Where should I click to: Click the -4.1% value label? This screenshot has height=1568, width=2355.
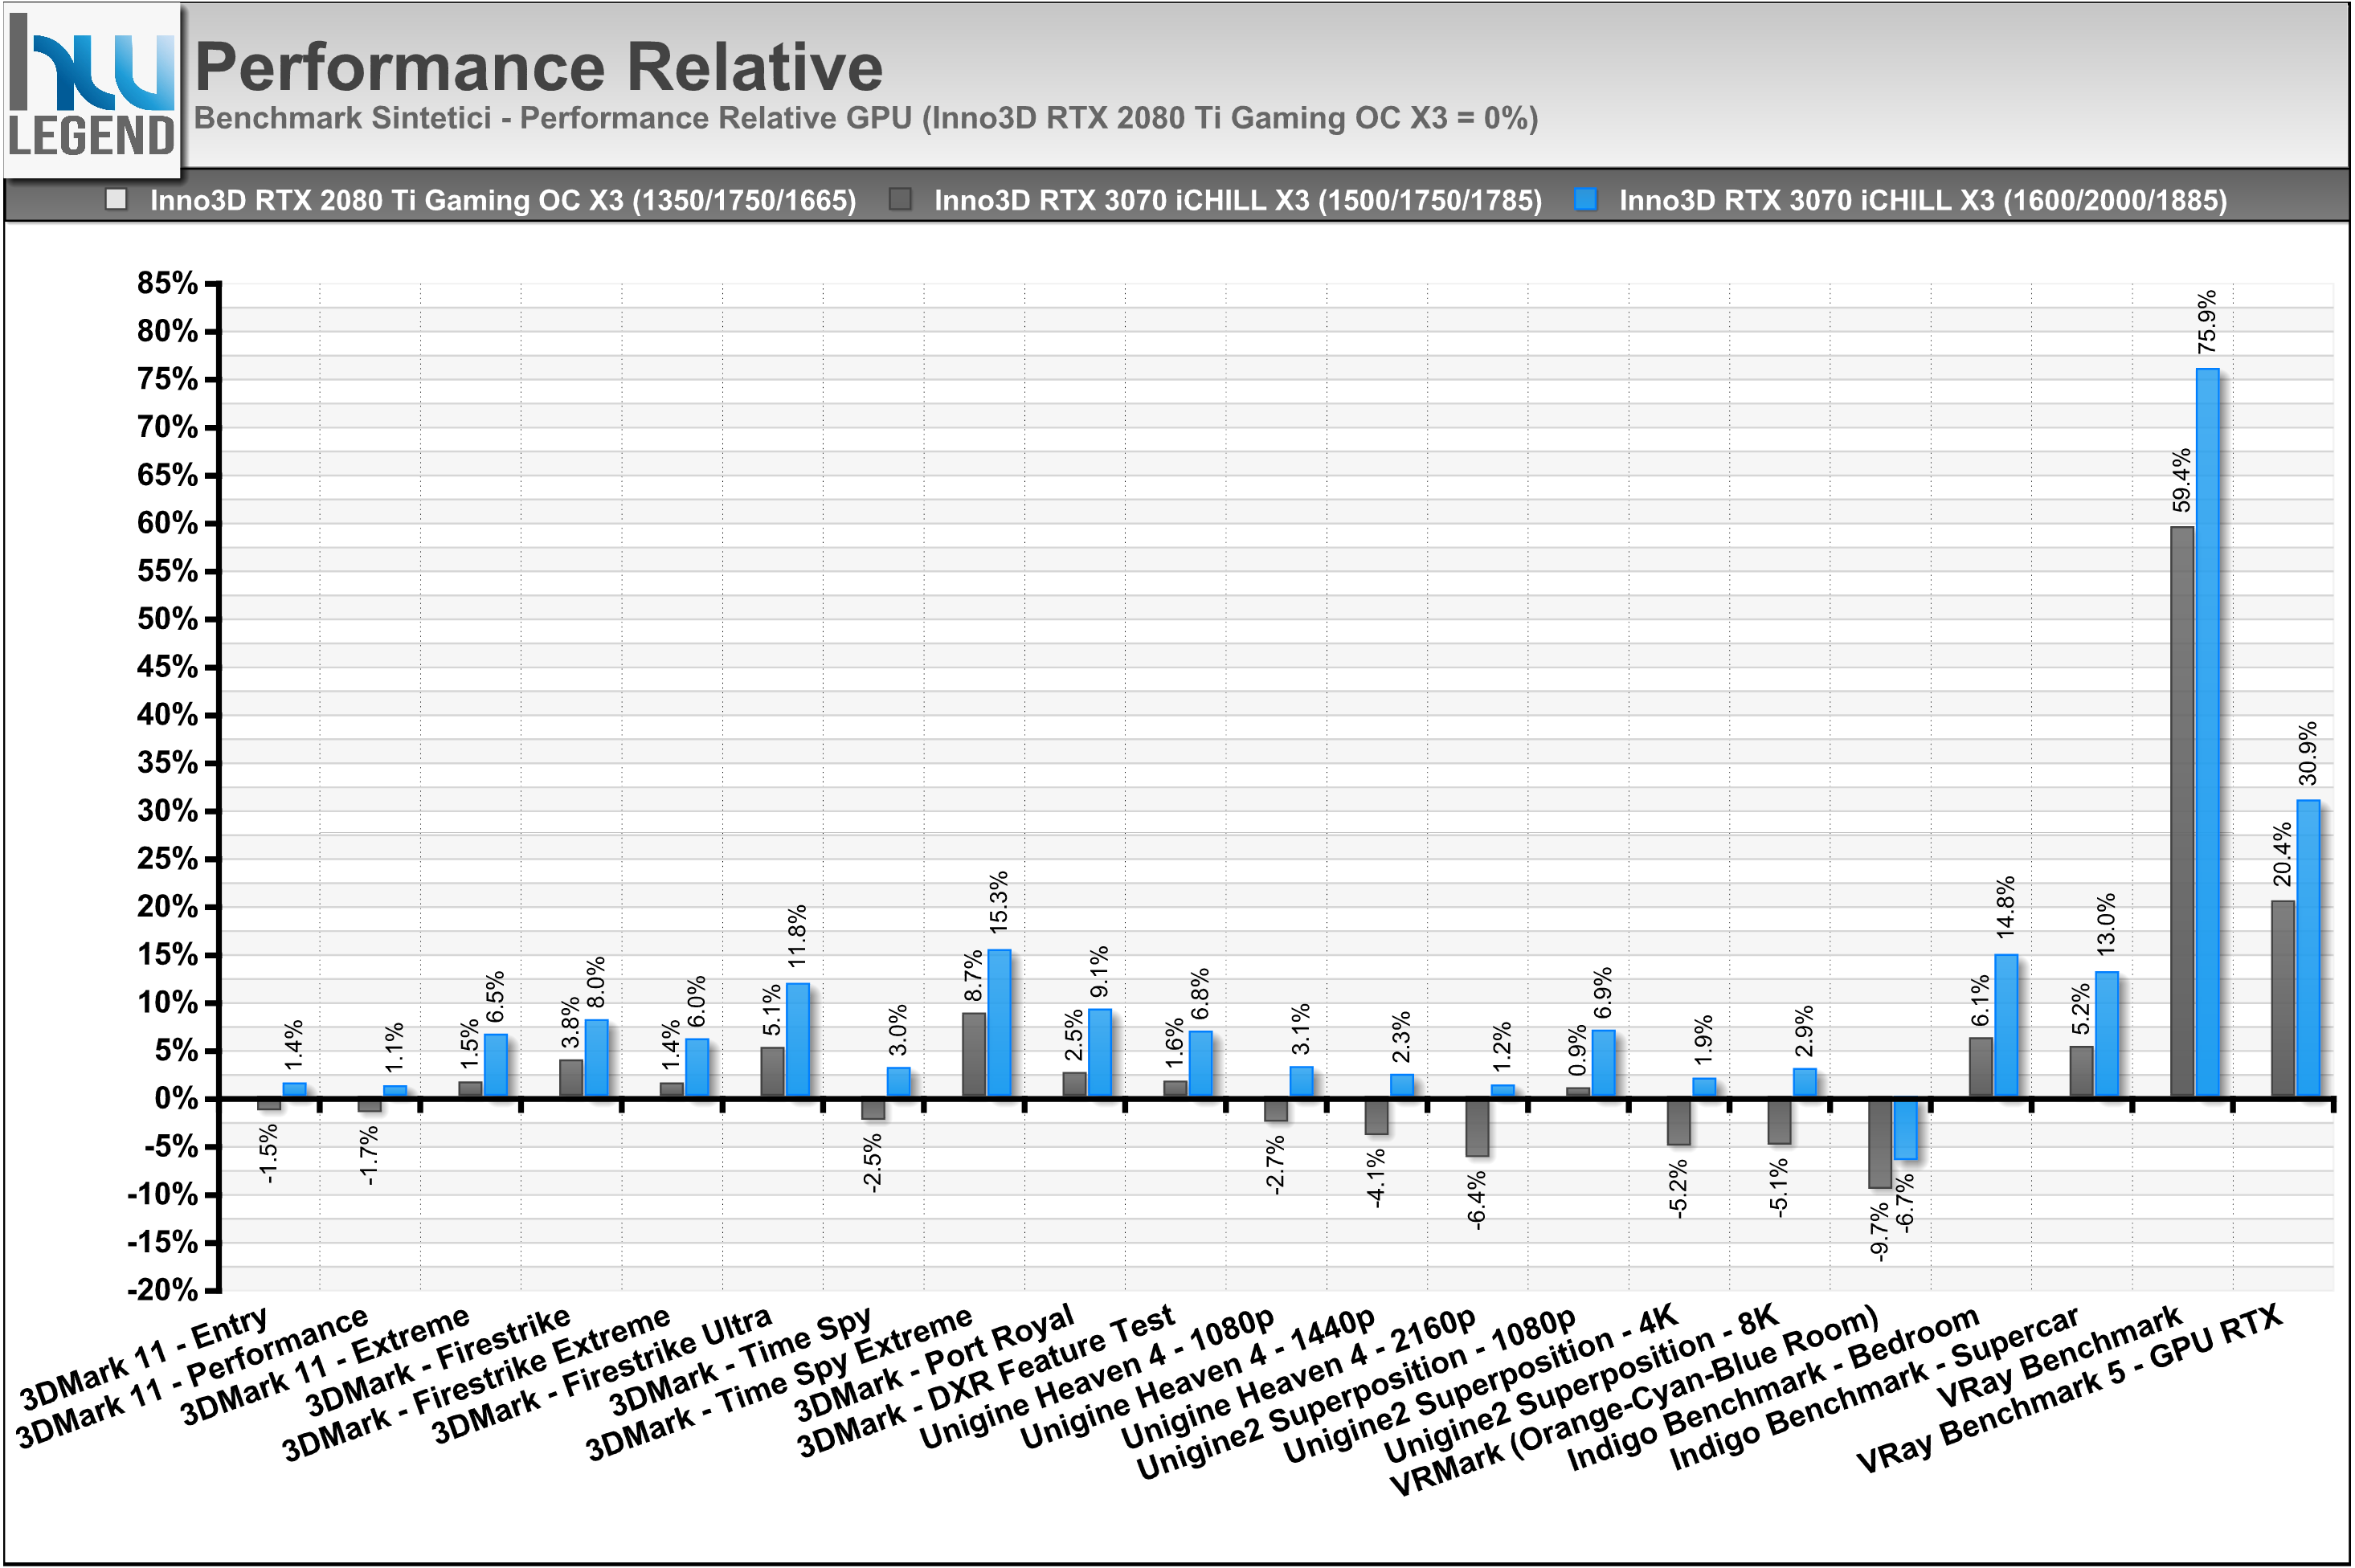click(x=1376, y=1177)
